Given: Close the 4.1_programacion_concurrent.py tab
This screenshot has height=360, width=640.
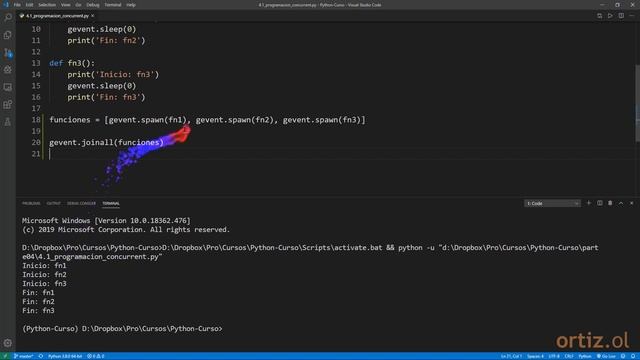Looking at the screenshot, I should pos(93,16).
